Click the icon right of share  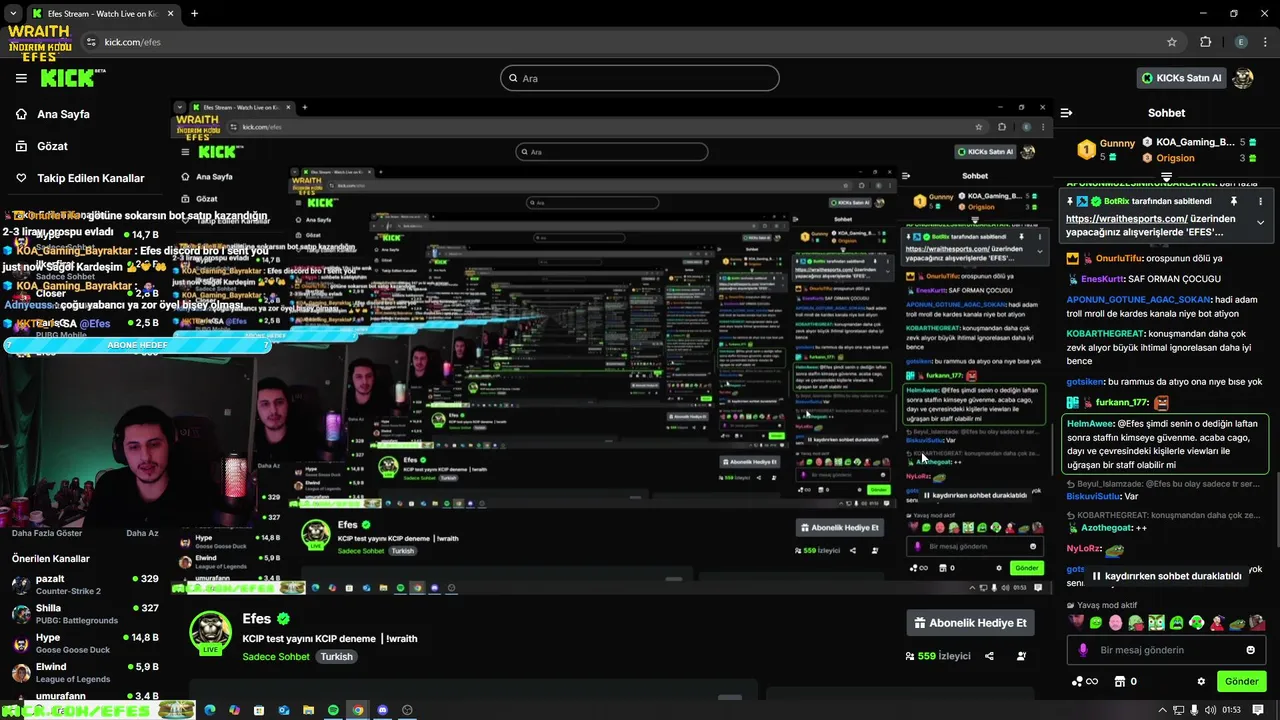pos(1021,656)
